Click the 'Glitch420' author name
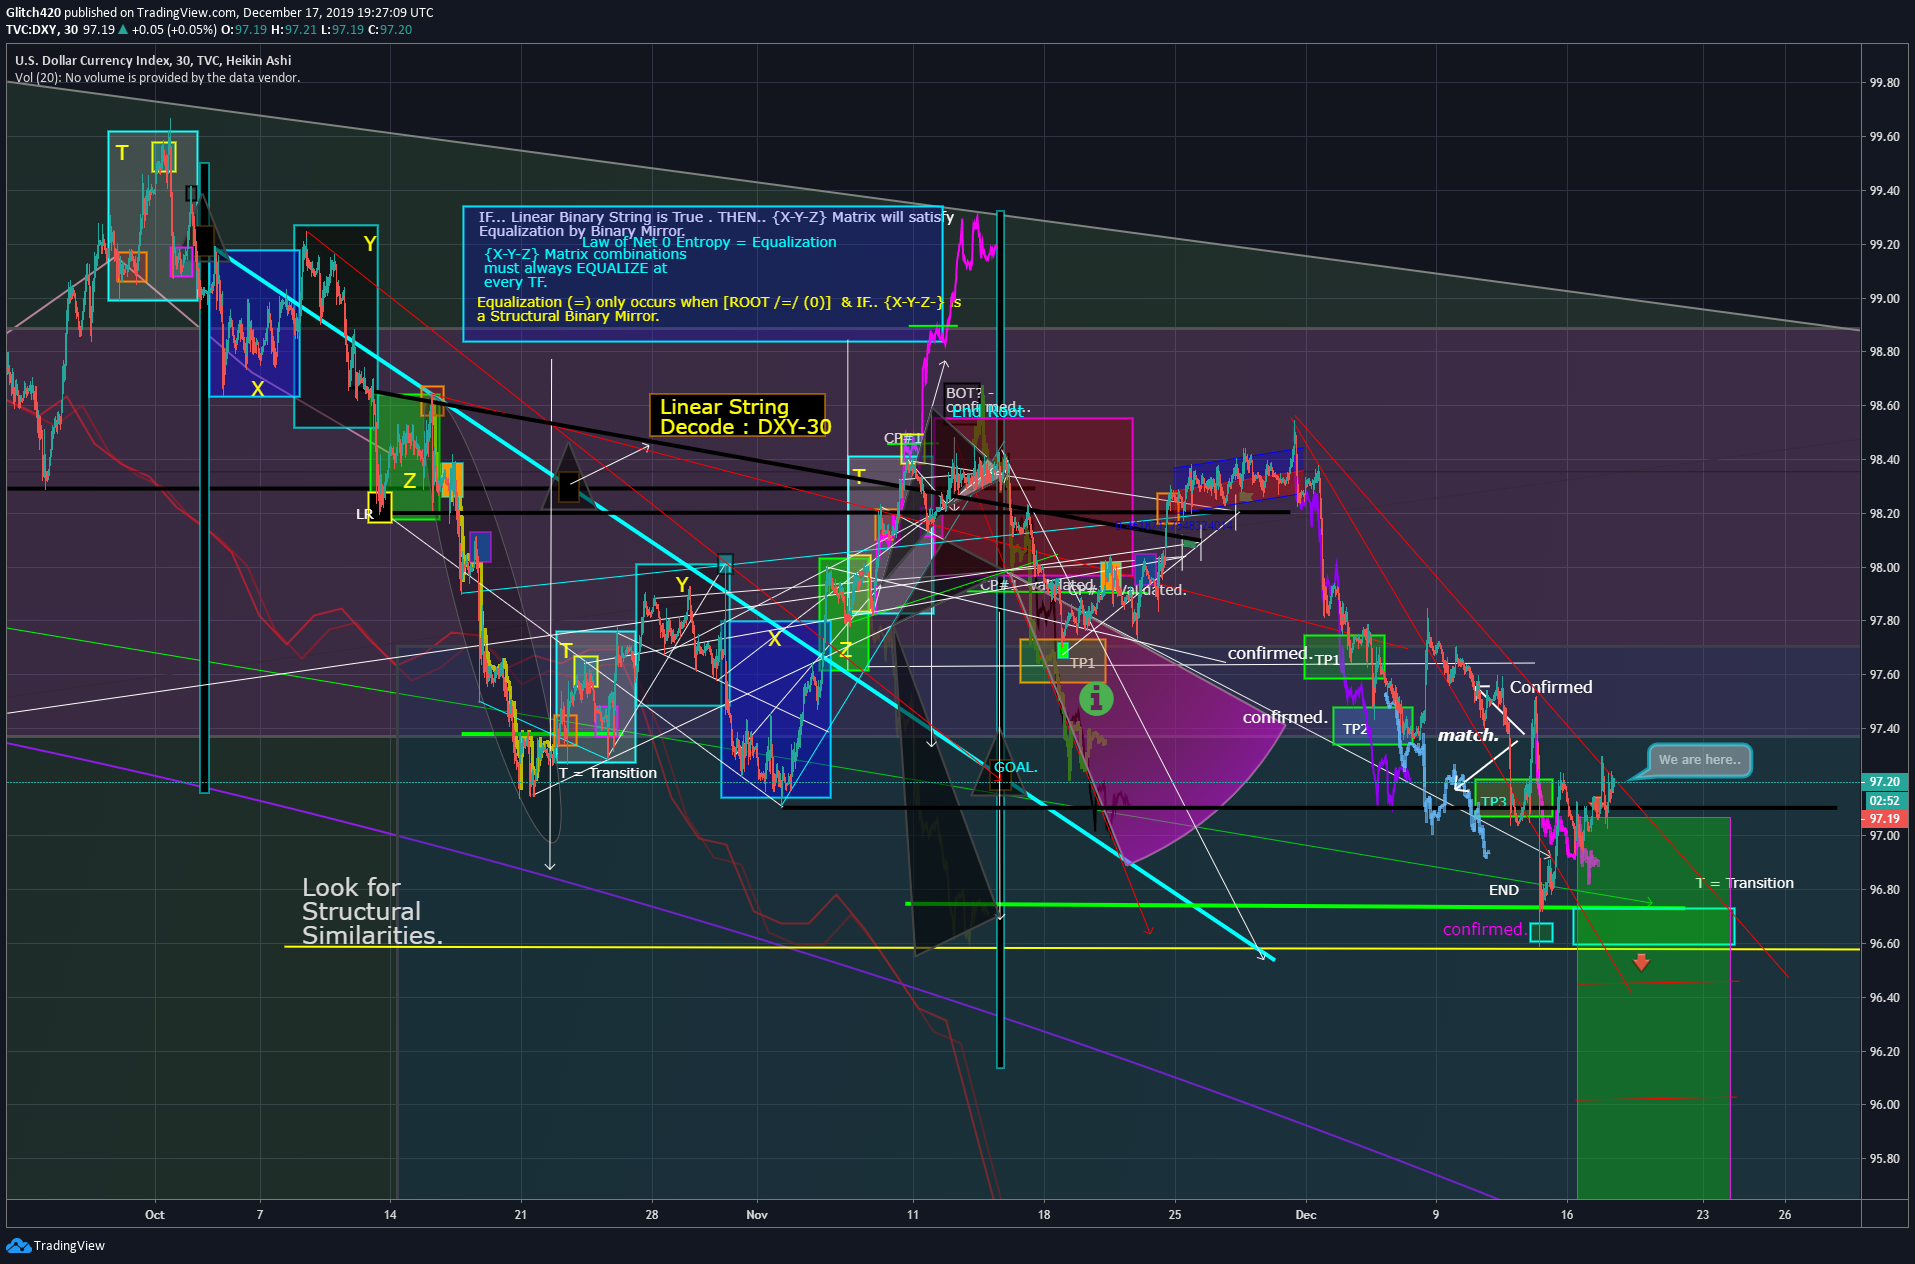Viewport: 1915px width, 1264px height. (x=33, y=13)
